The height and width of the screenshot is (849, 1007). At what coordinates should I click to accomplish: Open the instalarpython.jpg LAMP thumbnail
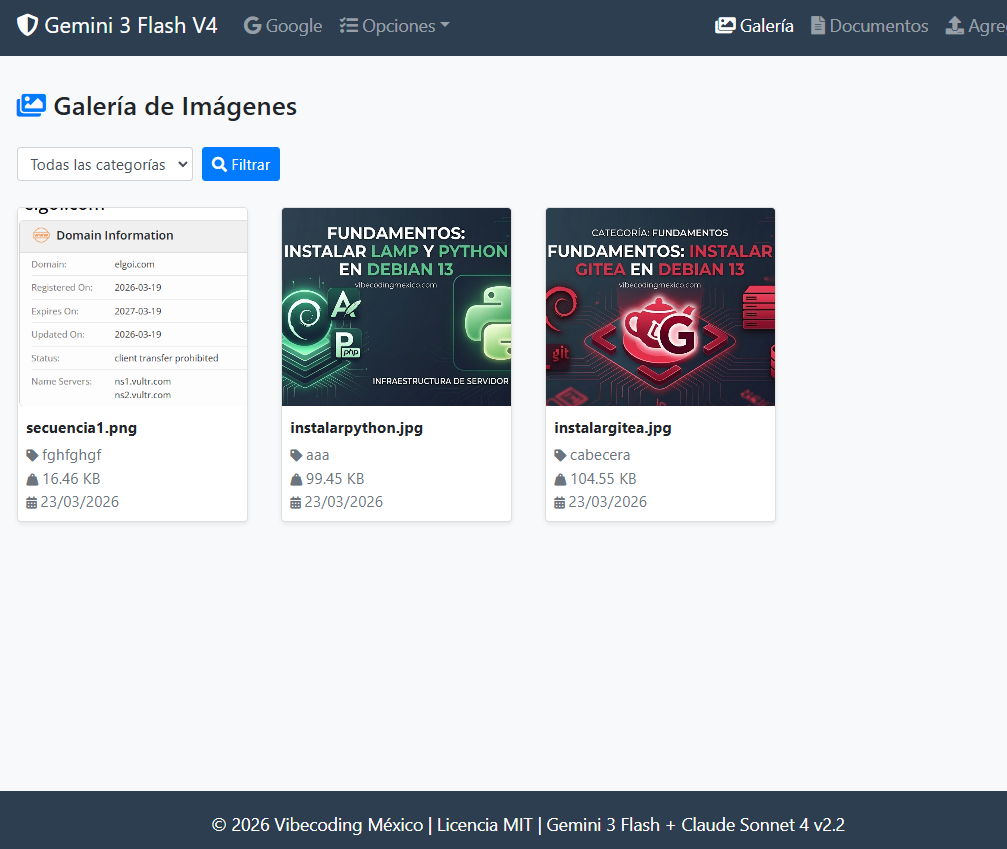[x=397, y=306]
